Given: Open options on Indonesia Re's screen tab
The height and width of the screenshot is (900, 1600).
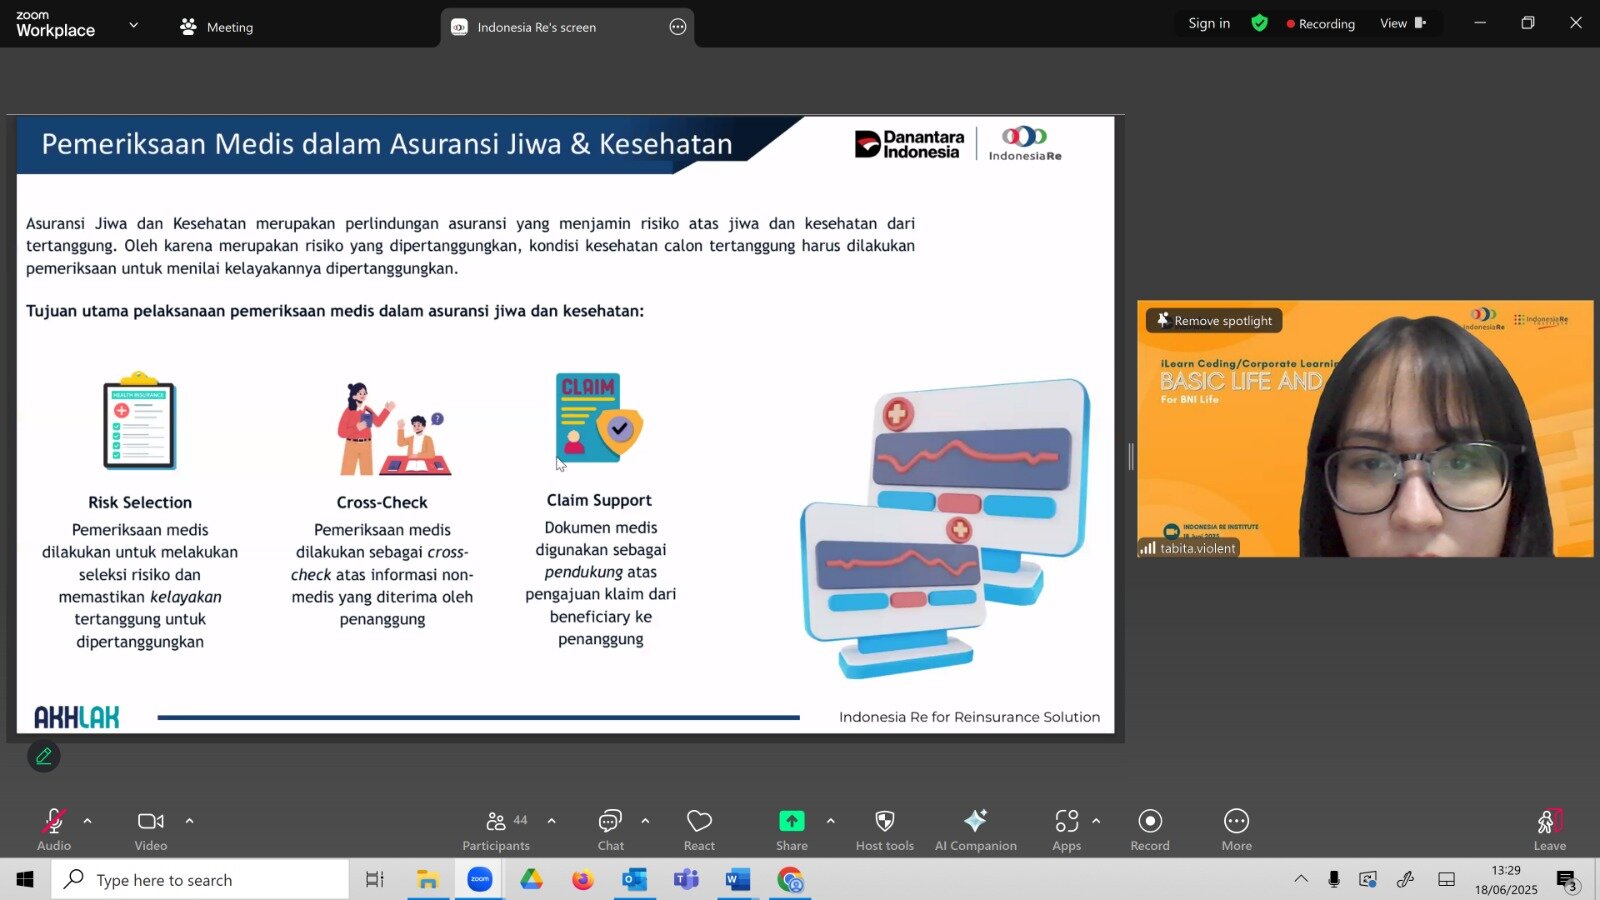Looking at the screenshot, I should pos(678,27).
